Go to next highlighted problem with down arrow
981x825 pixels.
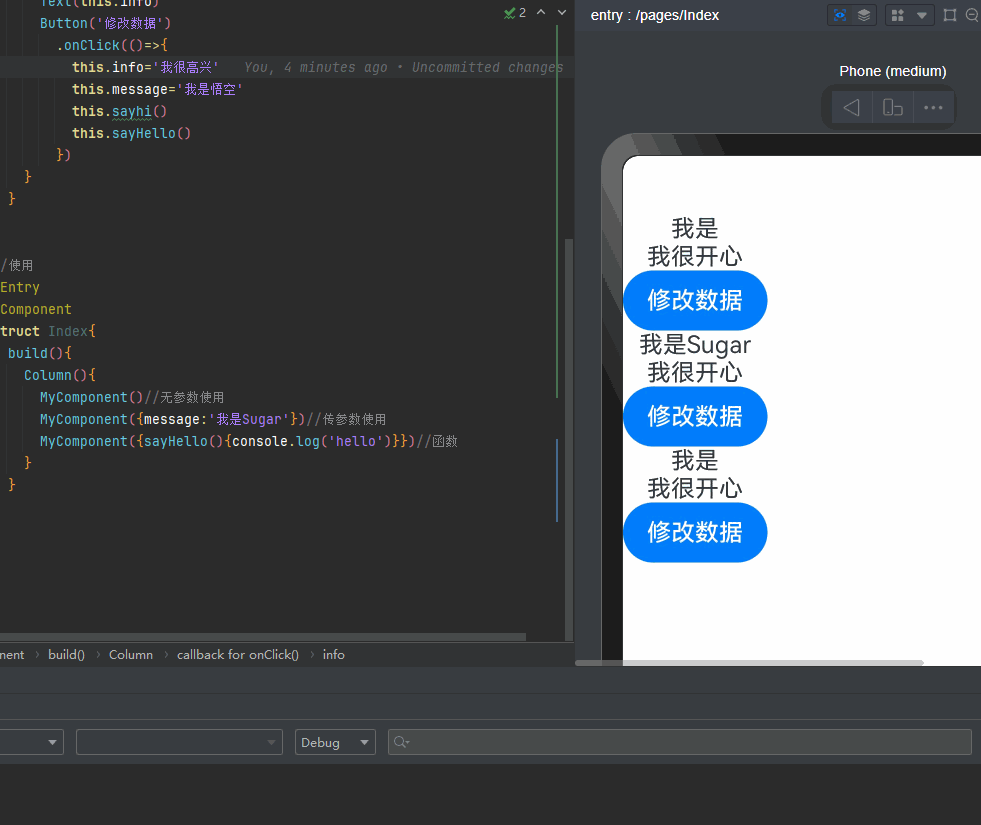tap(562, 13)
